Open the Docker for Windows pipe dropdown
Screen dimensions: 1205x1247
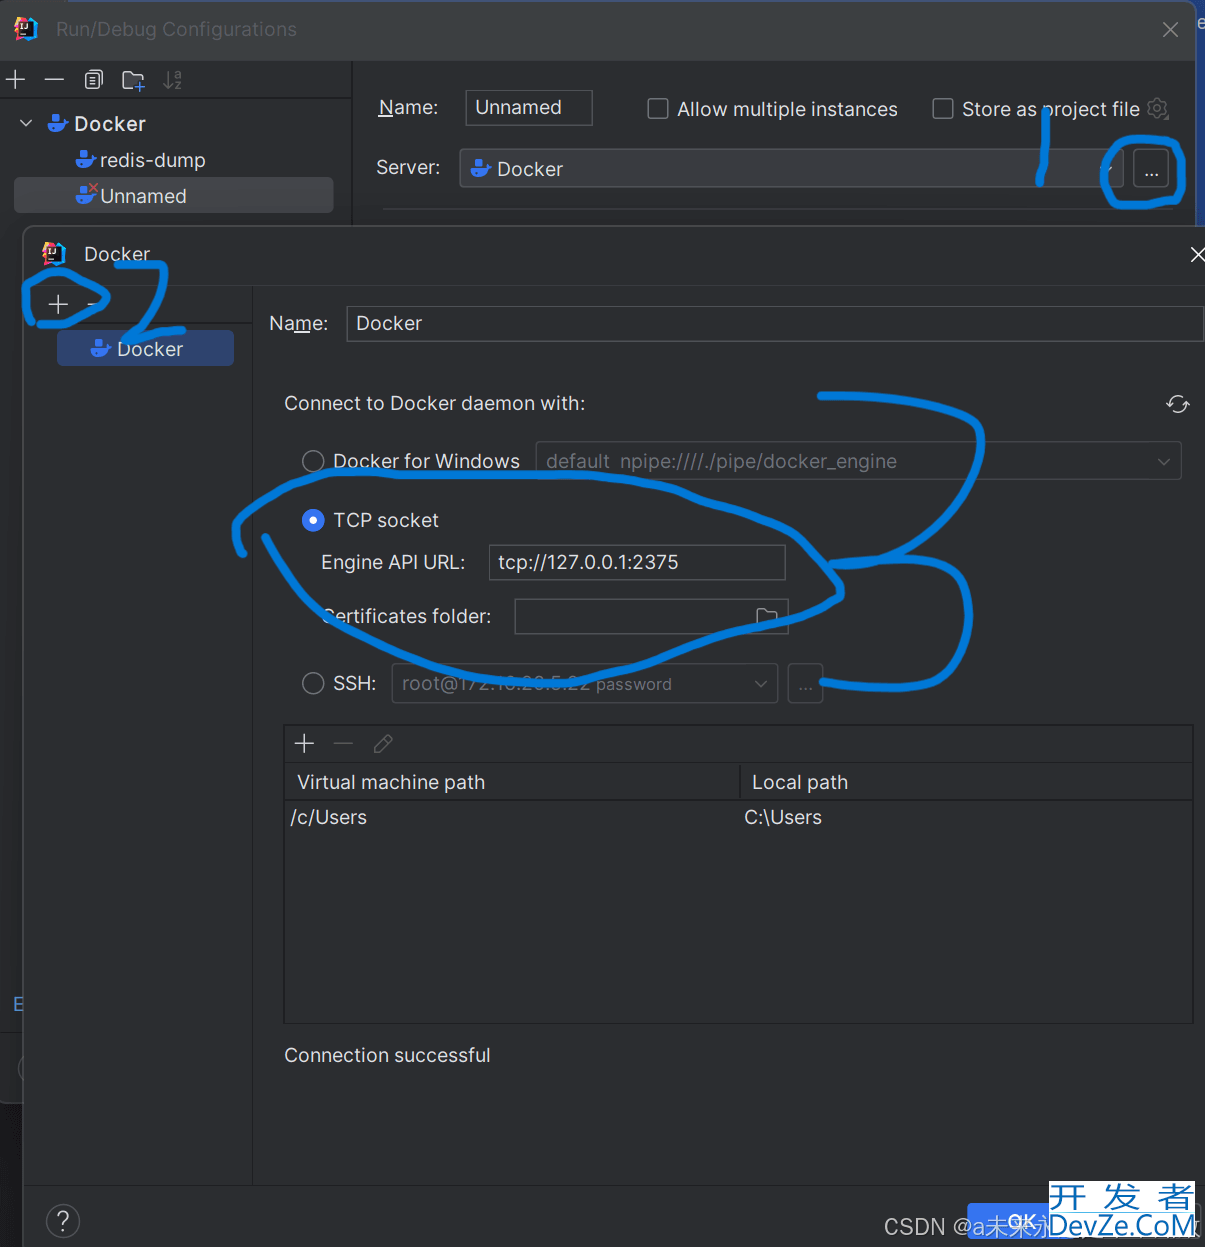pyautogui.click(x=858, y=461)
